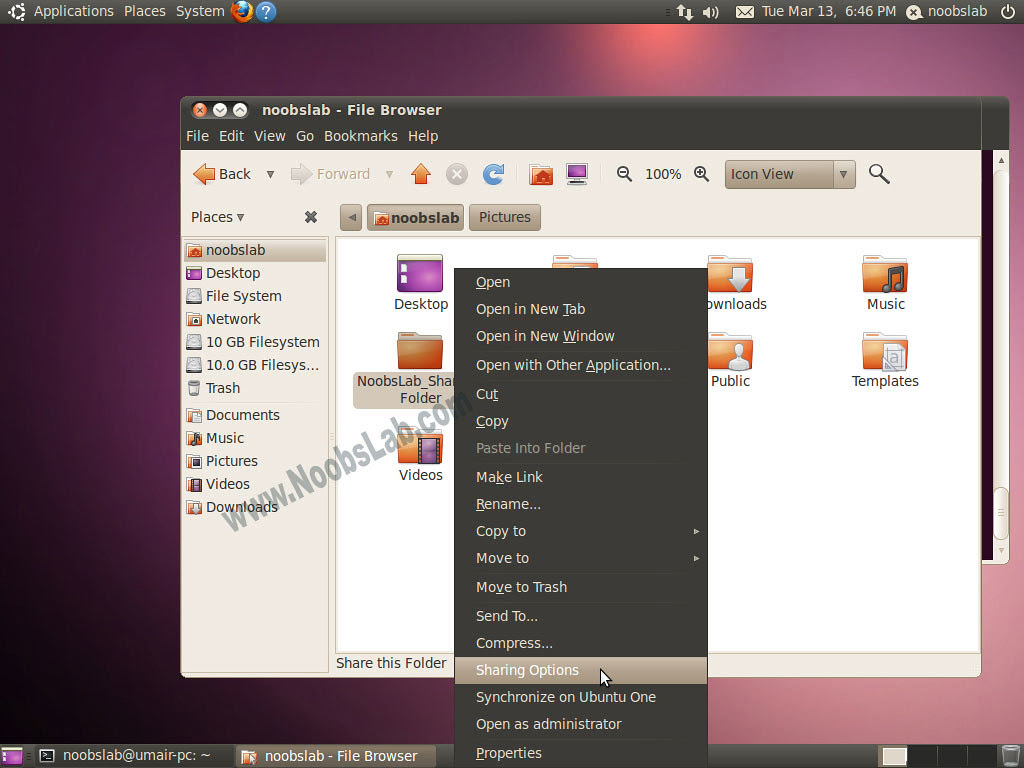Choose Synchronize on Ubuntu One
The image size is (1024, 768).
click(x=581, y=697)
